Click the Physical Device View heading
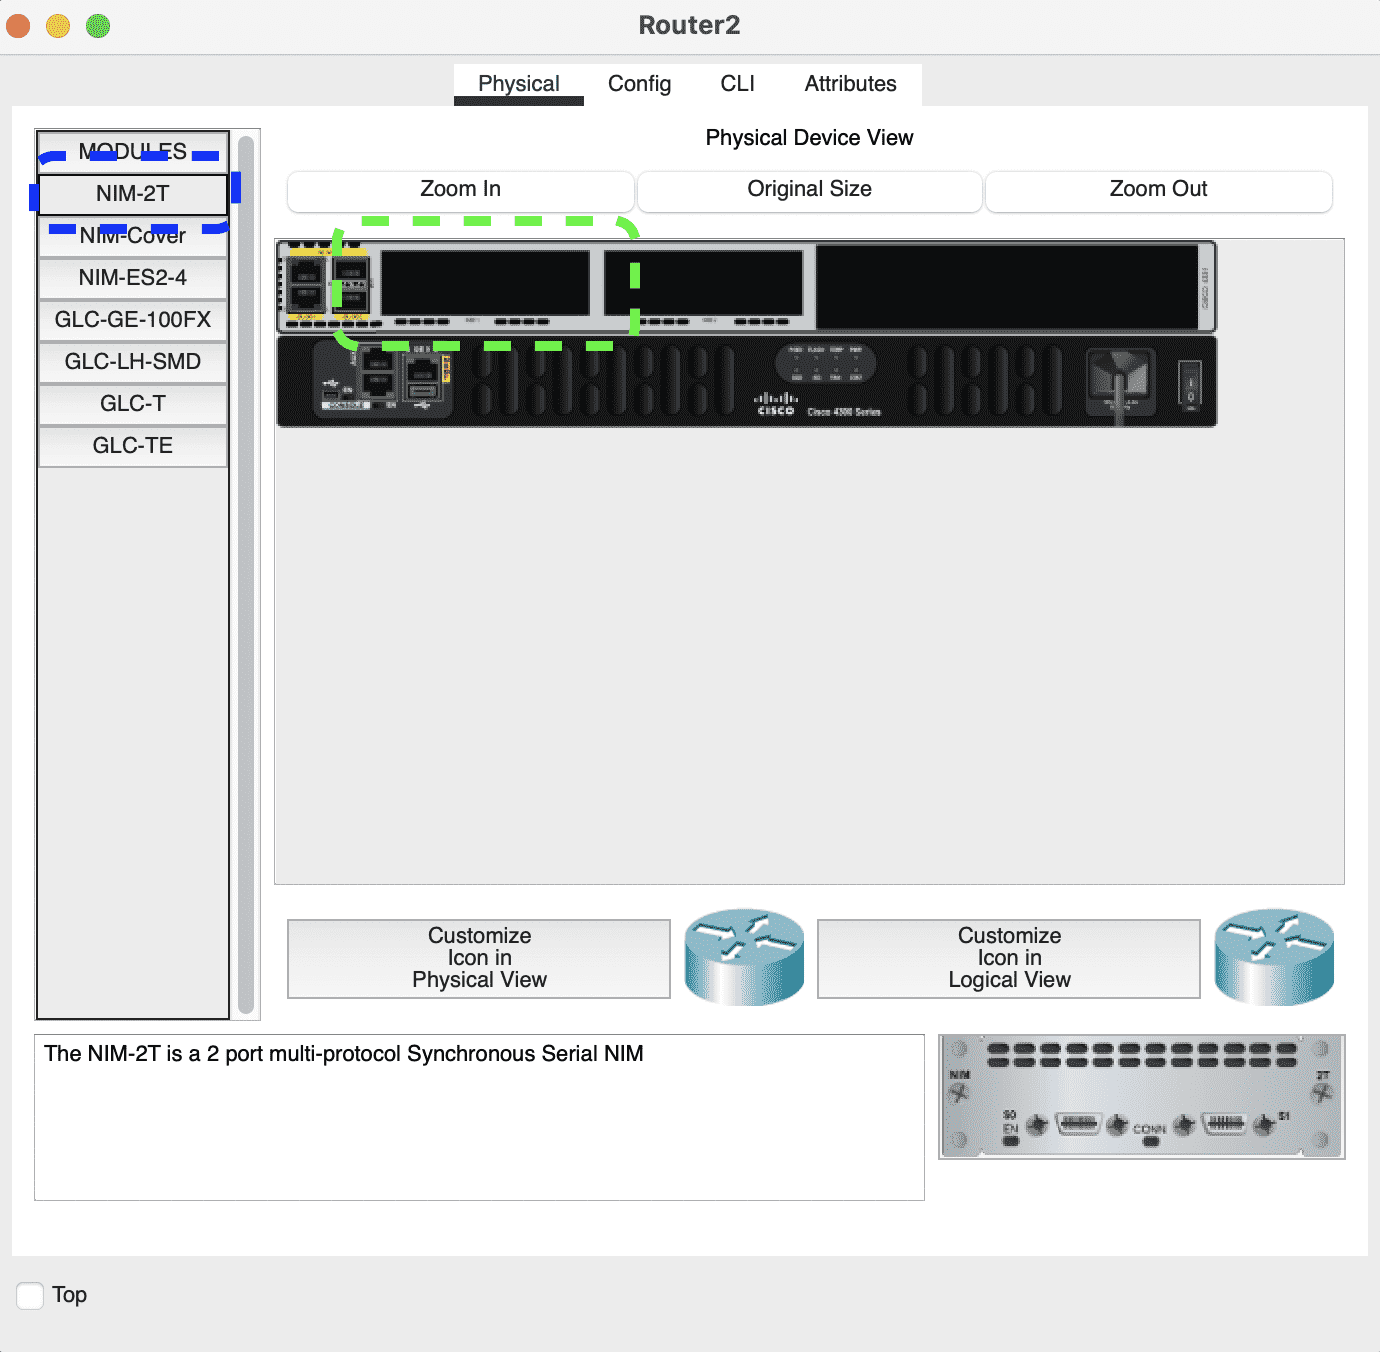The width and height of the screenshot is (1380, 1352). [809, 138]
